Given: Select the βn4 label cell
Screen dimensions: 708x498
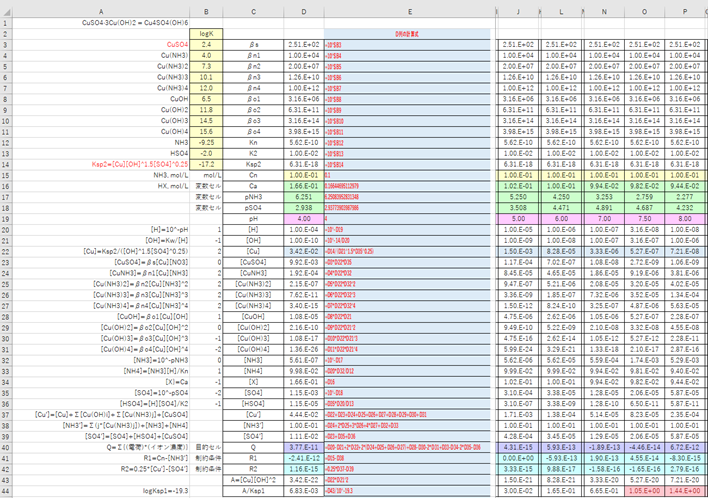Looking at the screenshot, I should point(253,88).
